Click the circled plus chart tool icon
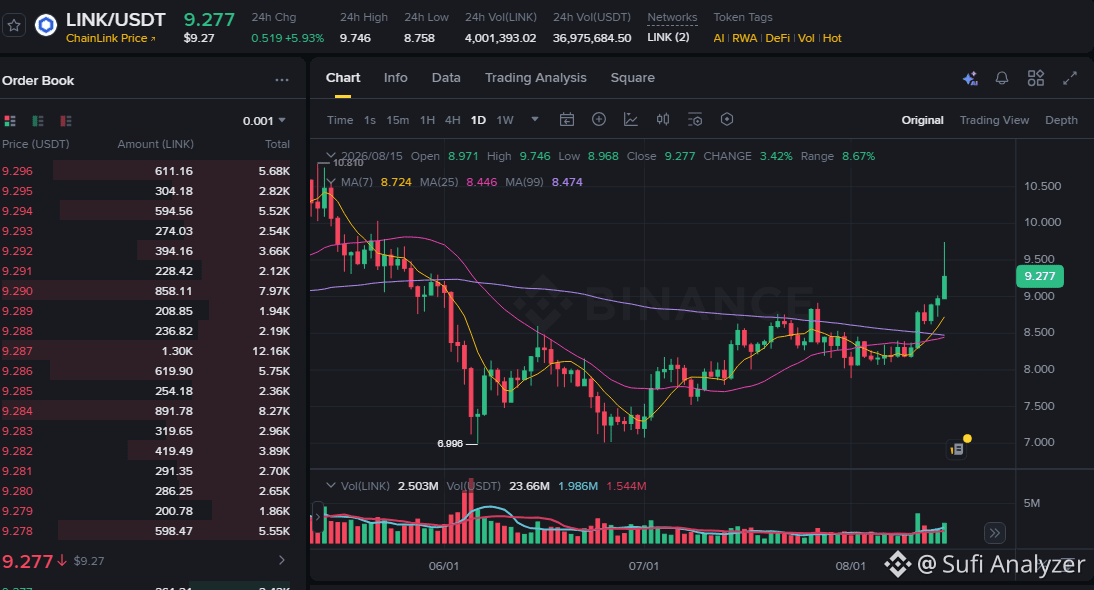Screen dimensions: 1094x590 tap(599, 119)
